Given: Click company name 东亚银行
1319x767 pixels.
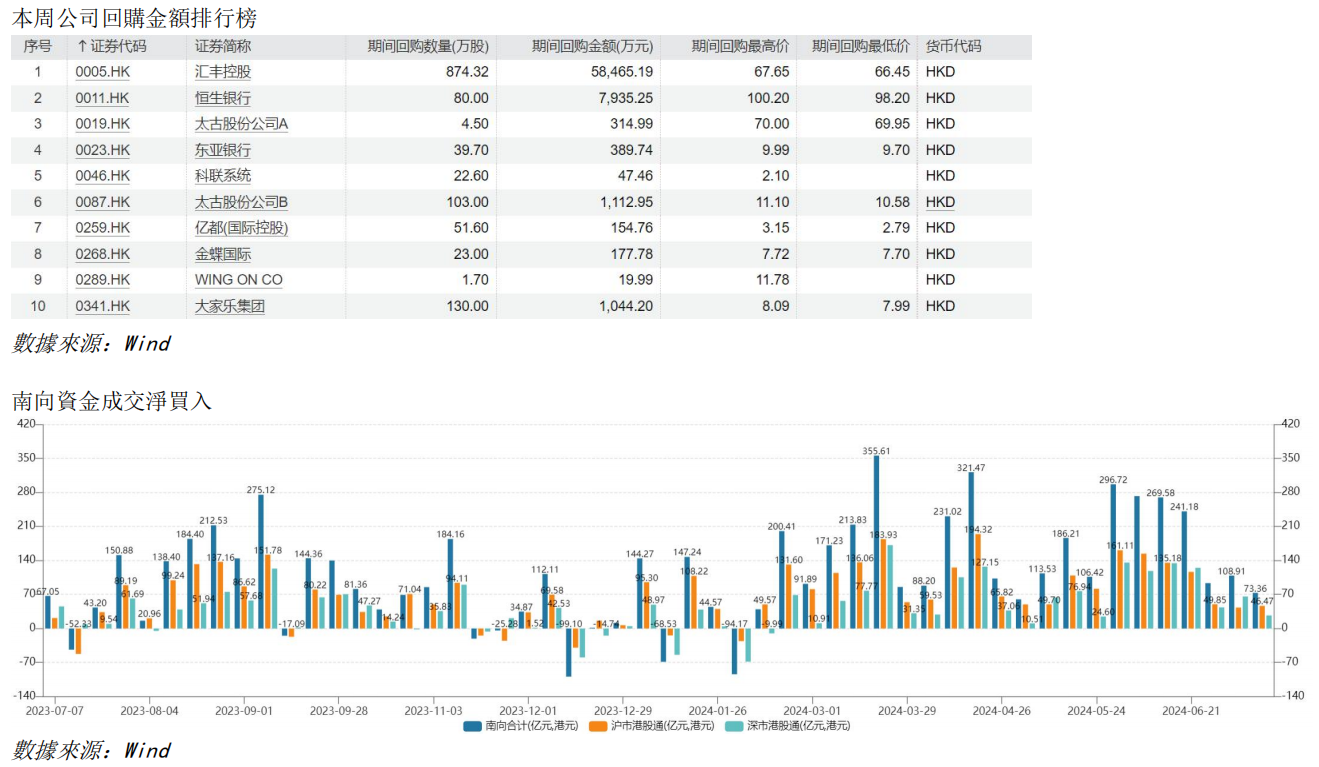Looking at the screenshot, I should [x=223, y=150].
